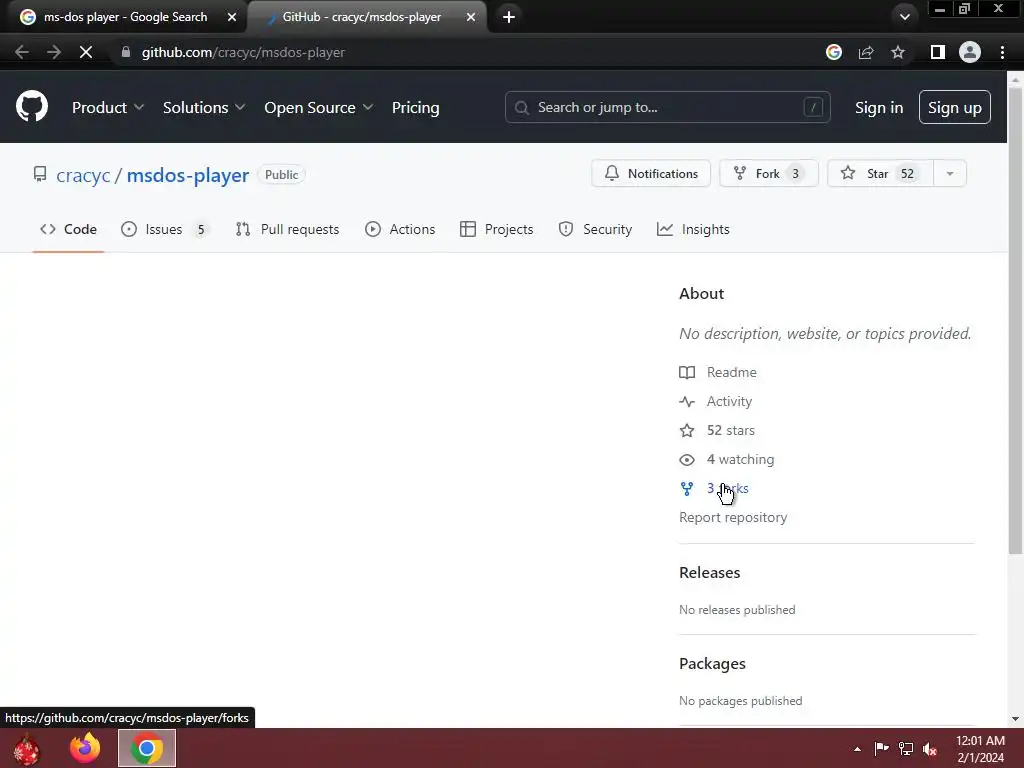The width and height of the screenshot is (1024, 768).
Task: Show hidden tray icons arrow
Action: coord(857,749)
